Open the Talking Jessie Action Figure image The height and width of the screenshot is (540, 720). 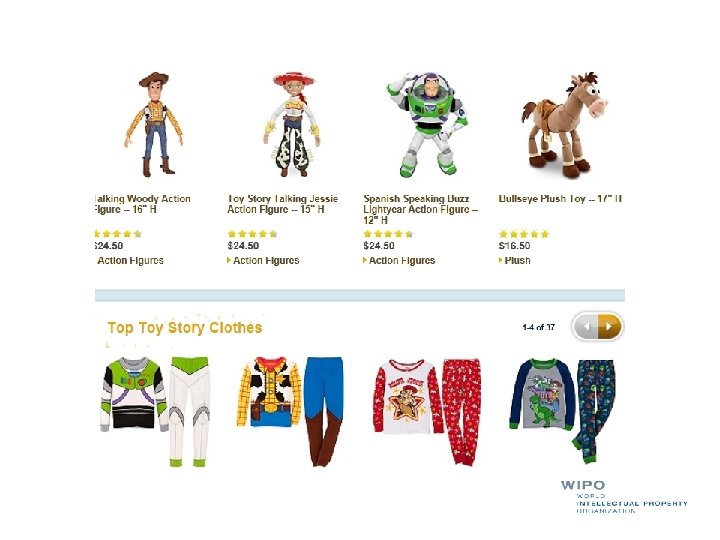click(292, 124)
